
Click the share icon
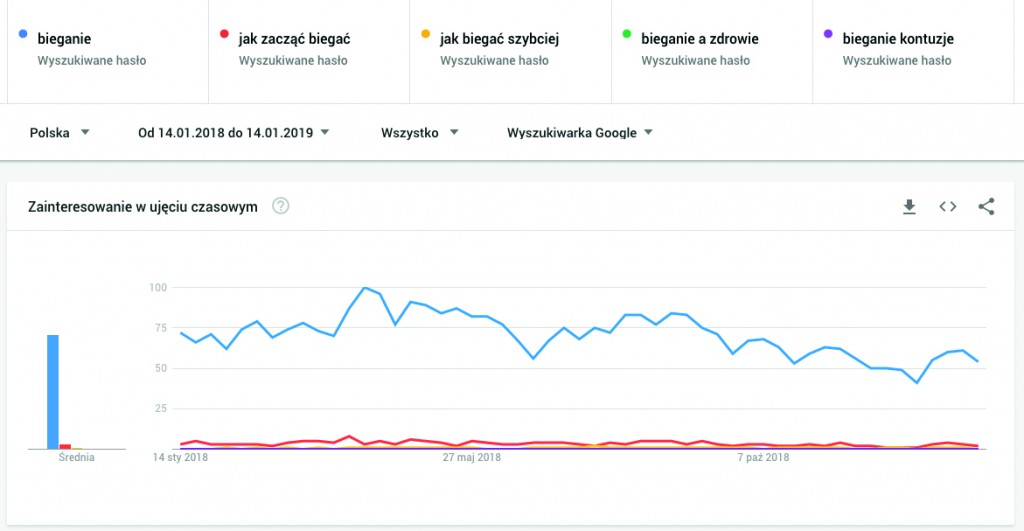pyautogui.click(x=986, y=207)
